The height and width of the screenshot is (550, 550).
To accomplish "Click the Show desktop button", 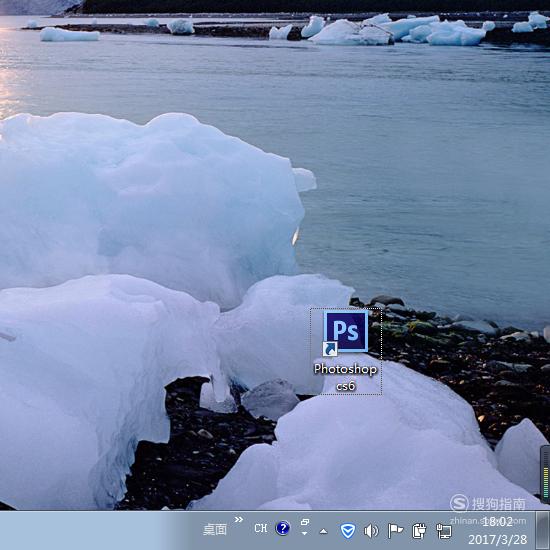I will click(x=543, y=530).
